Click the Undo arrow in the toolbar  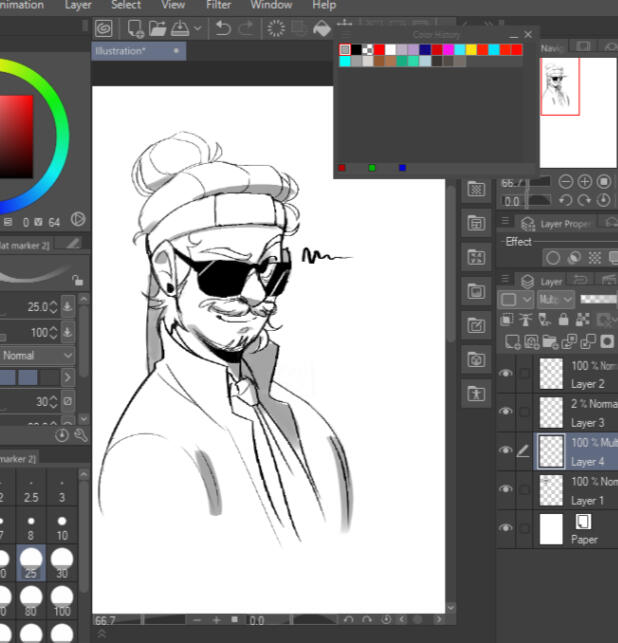click(x=222, y=28)
